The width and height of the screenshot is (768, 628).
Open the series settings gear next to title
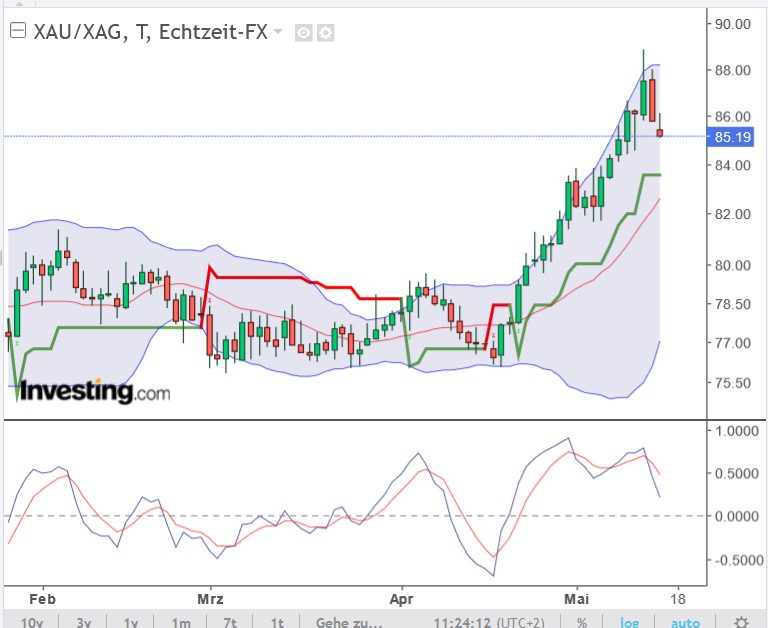click(x=326, y=33)
